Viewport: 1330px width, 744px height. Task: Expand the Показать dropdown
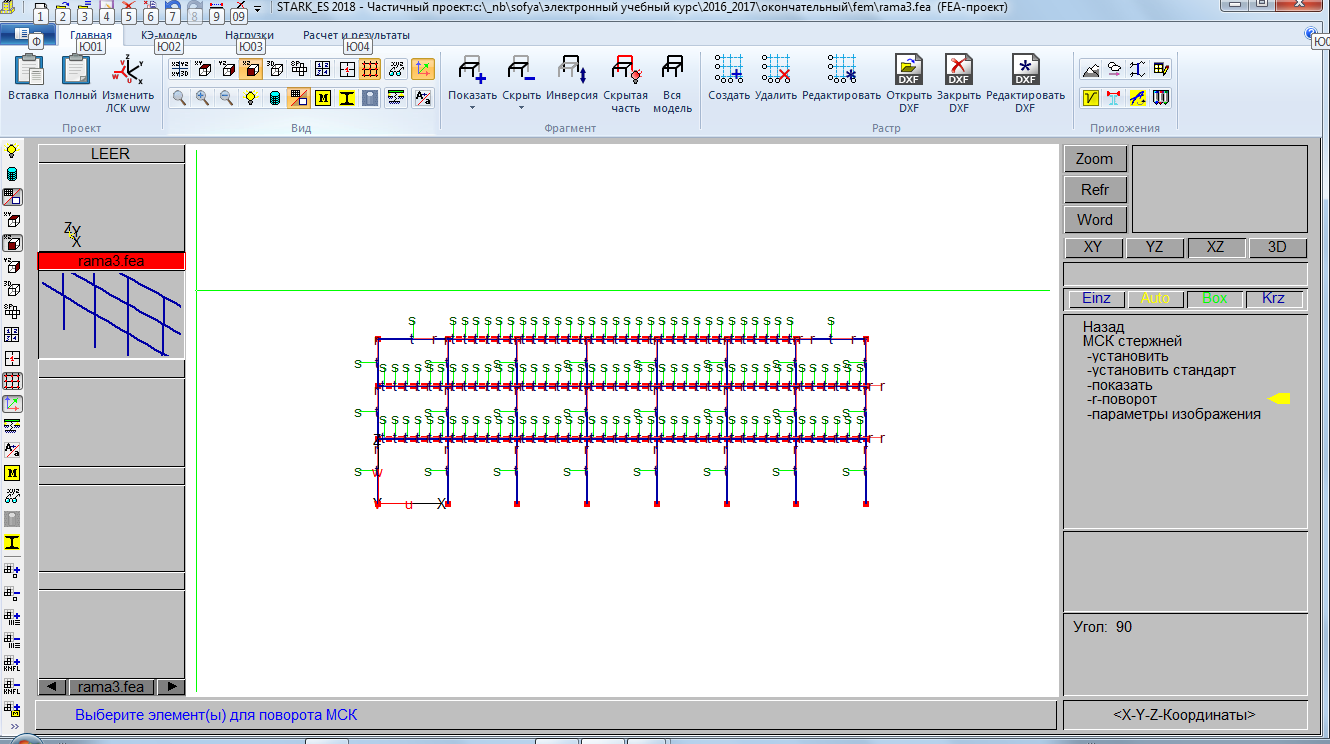(472, 108)
